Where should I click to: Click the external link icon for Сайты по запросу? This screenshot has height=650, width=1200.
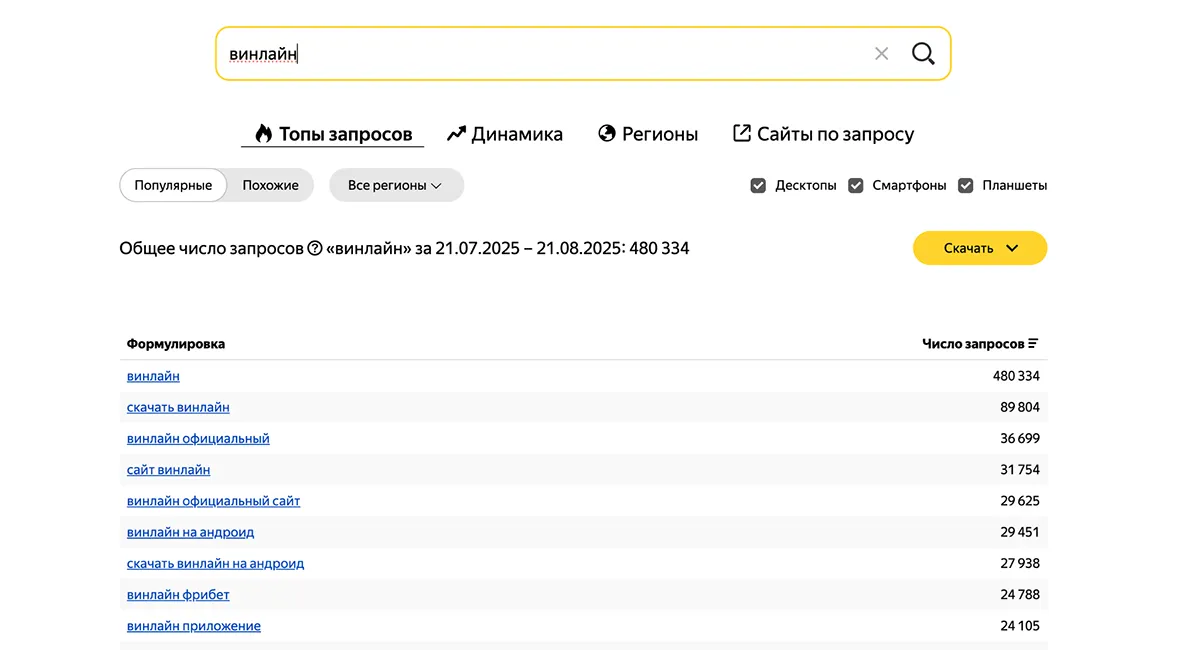pos(742,134)
